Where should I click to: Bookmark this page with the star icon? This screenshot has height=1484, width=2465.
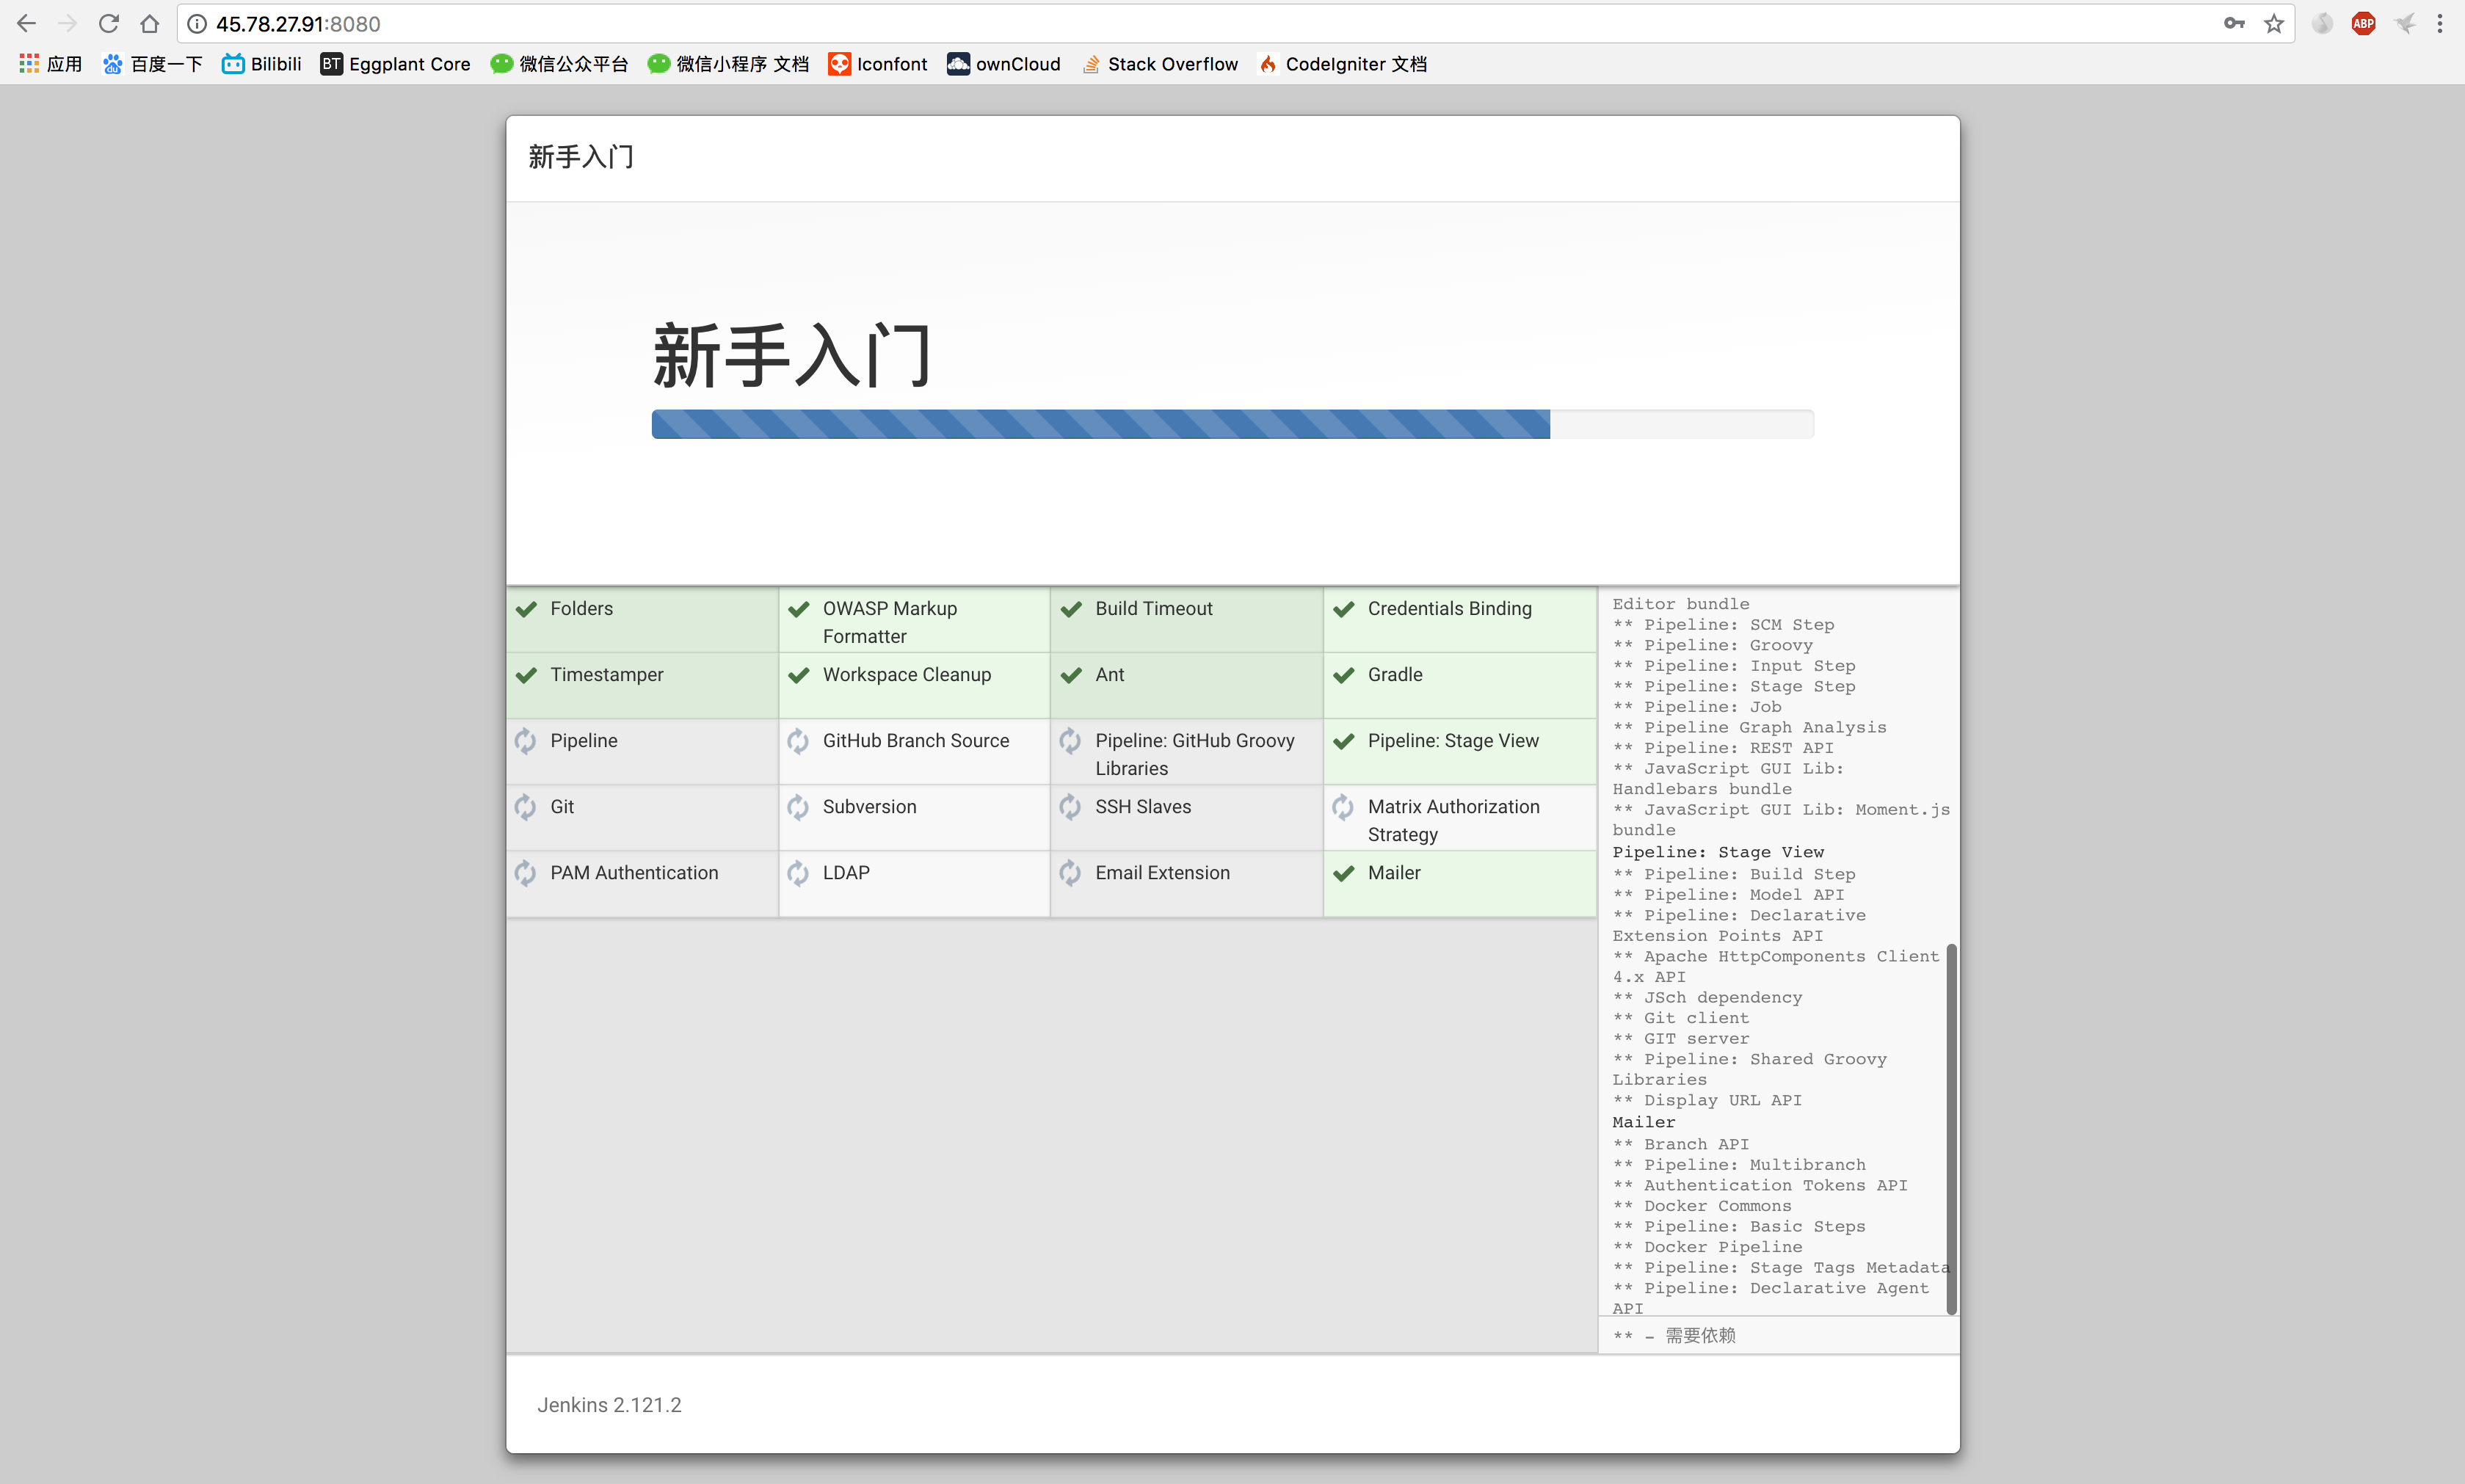pos(2274,24)
